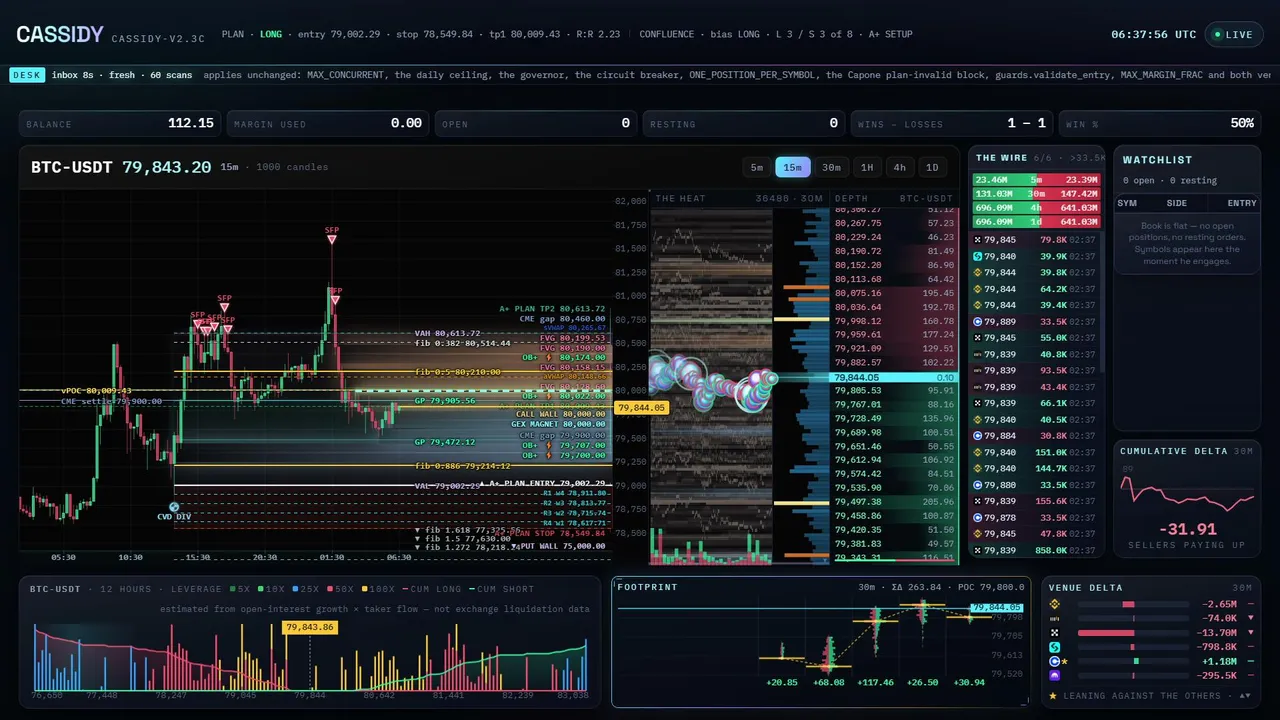Image resolution: width=1280 pixels, height=720 pixels.
Task: Select the 5m timeframe tab
Action: point(757,167)
